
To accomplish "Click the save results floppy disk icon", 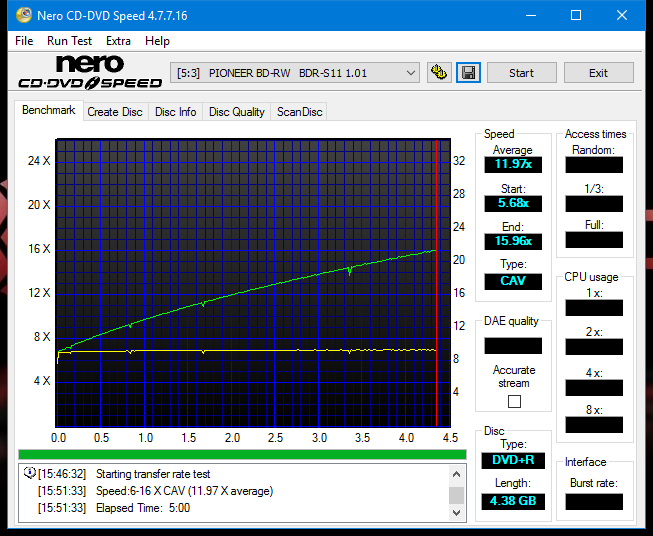I will coord(468,73).
